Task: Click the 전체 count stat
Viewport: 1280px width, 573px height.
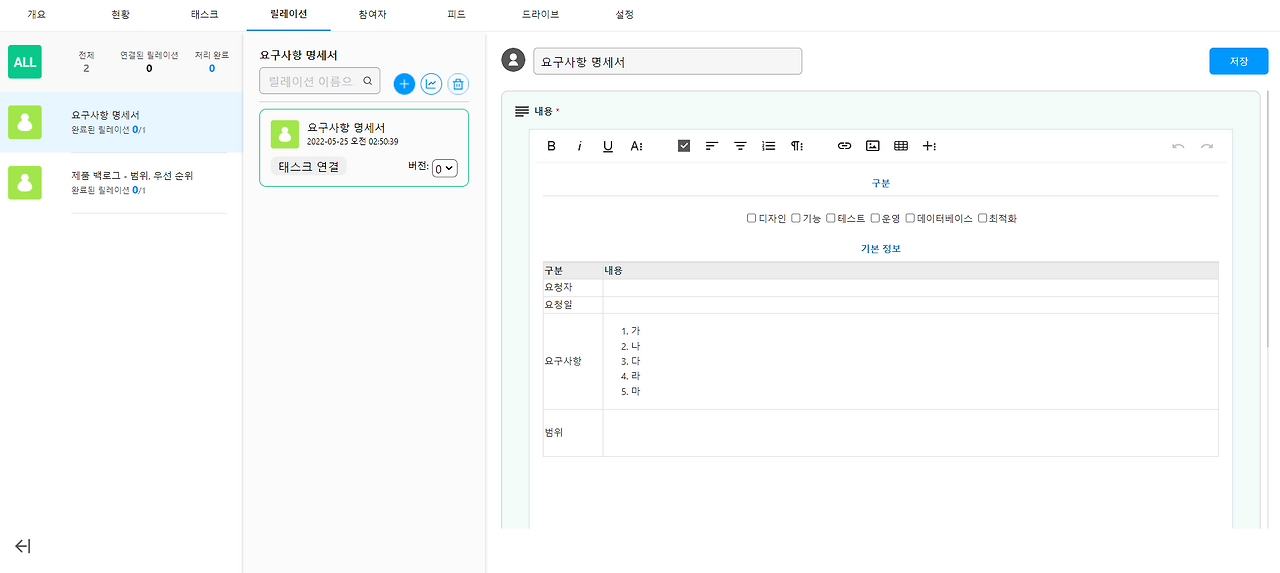Action: coord(86,62)
